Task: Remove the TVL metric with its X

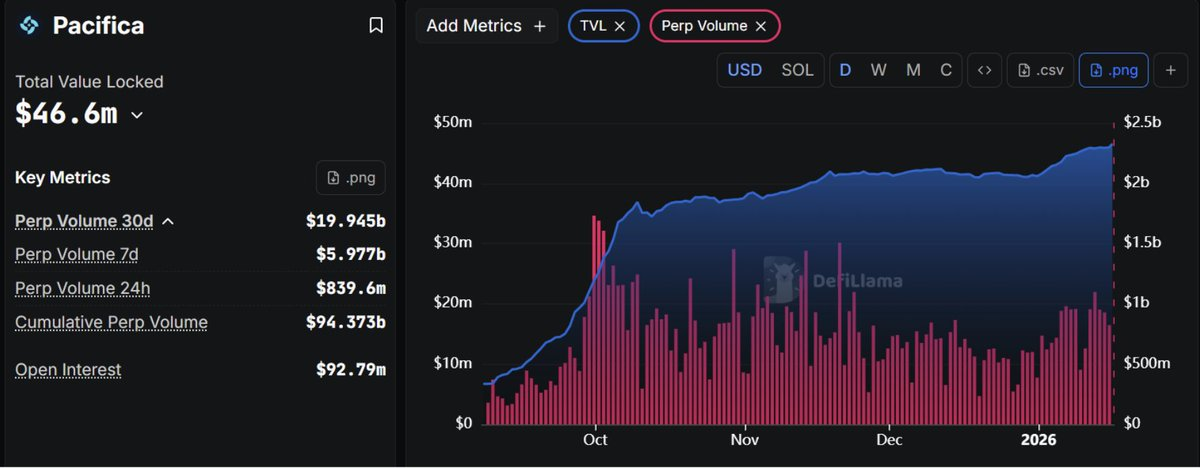Action: 620,26
